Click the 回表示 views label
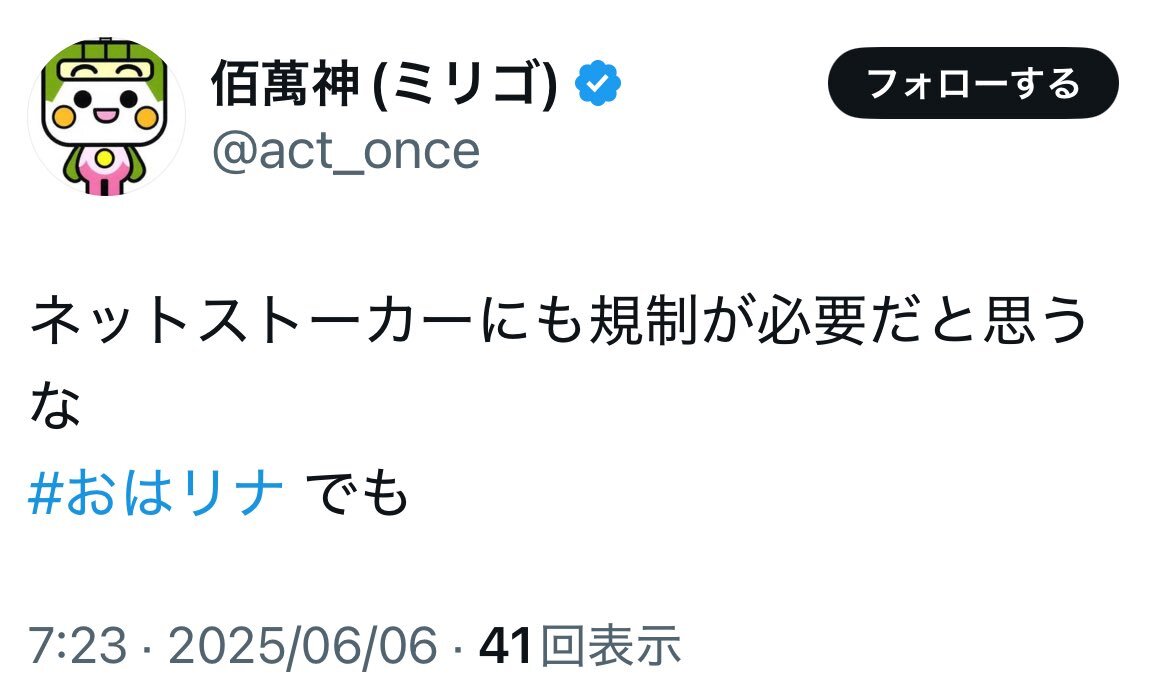 (610, 645)
